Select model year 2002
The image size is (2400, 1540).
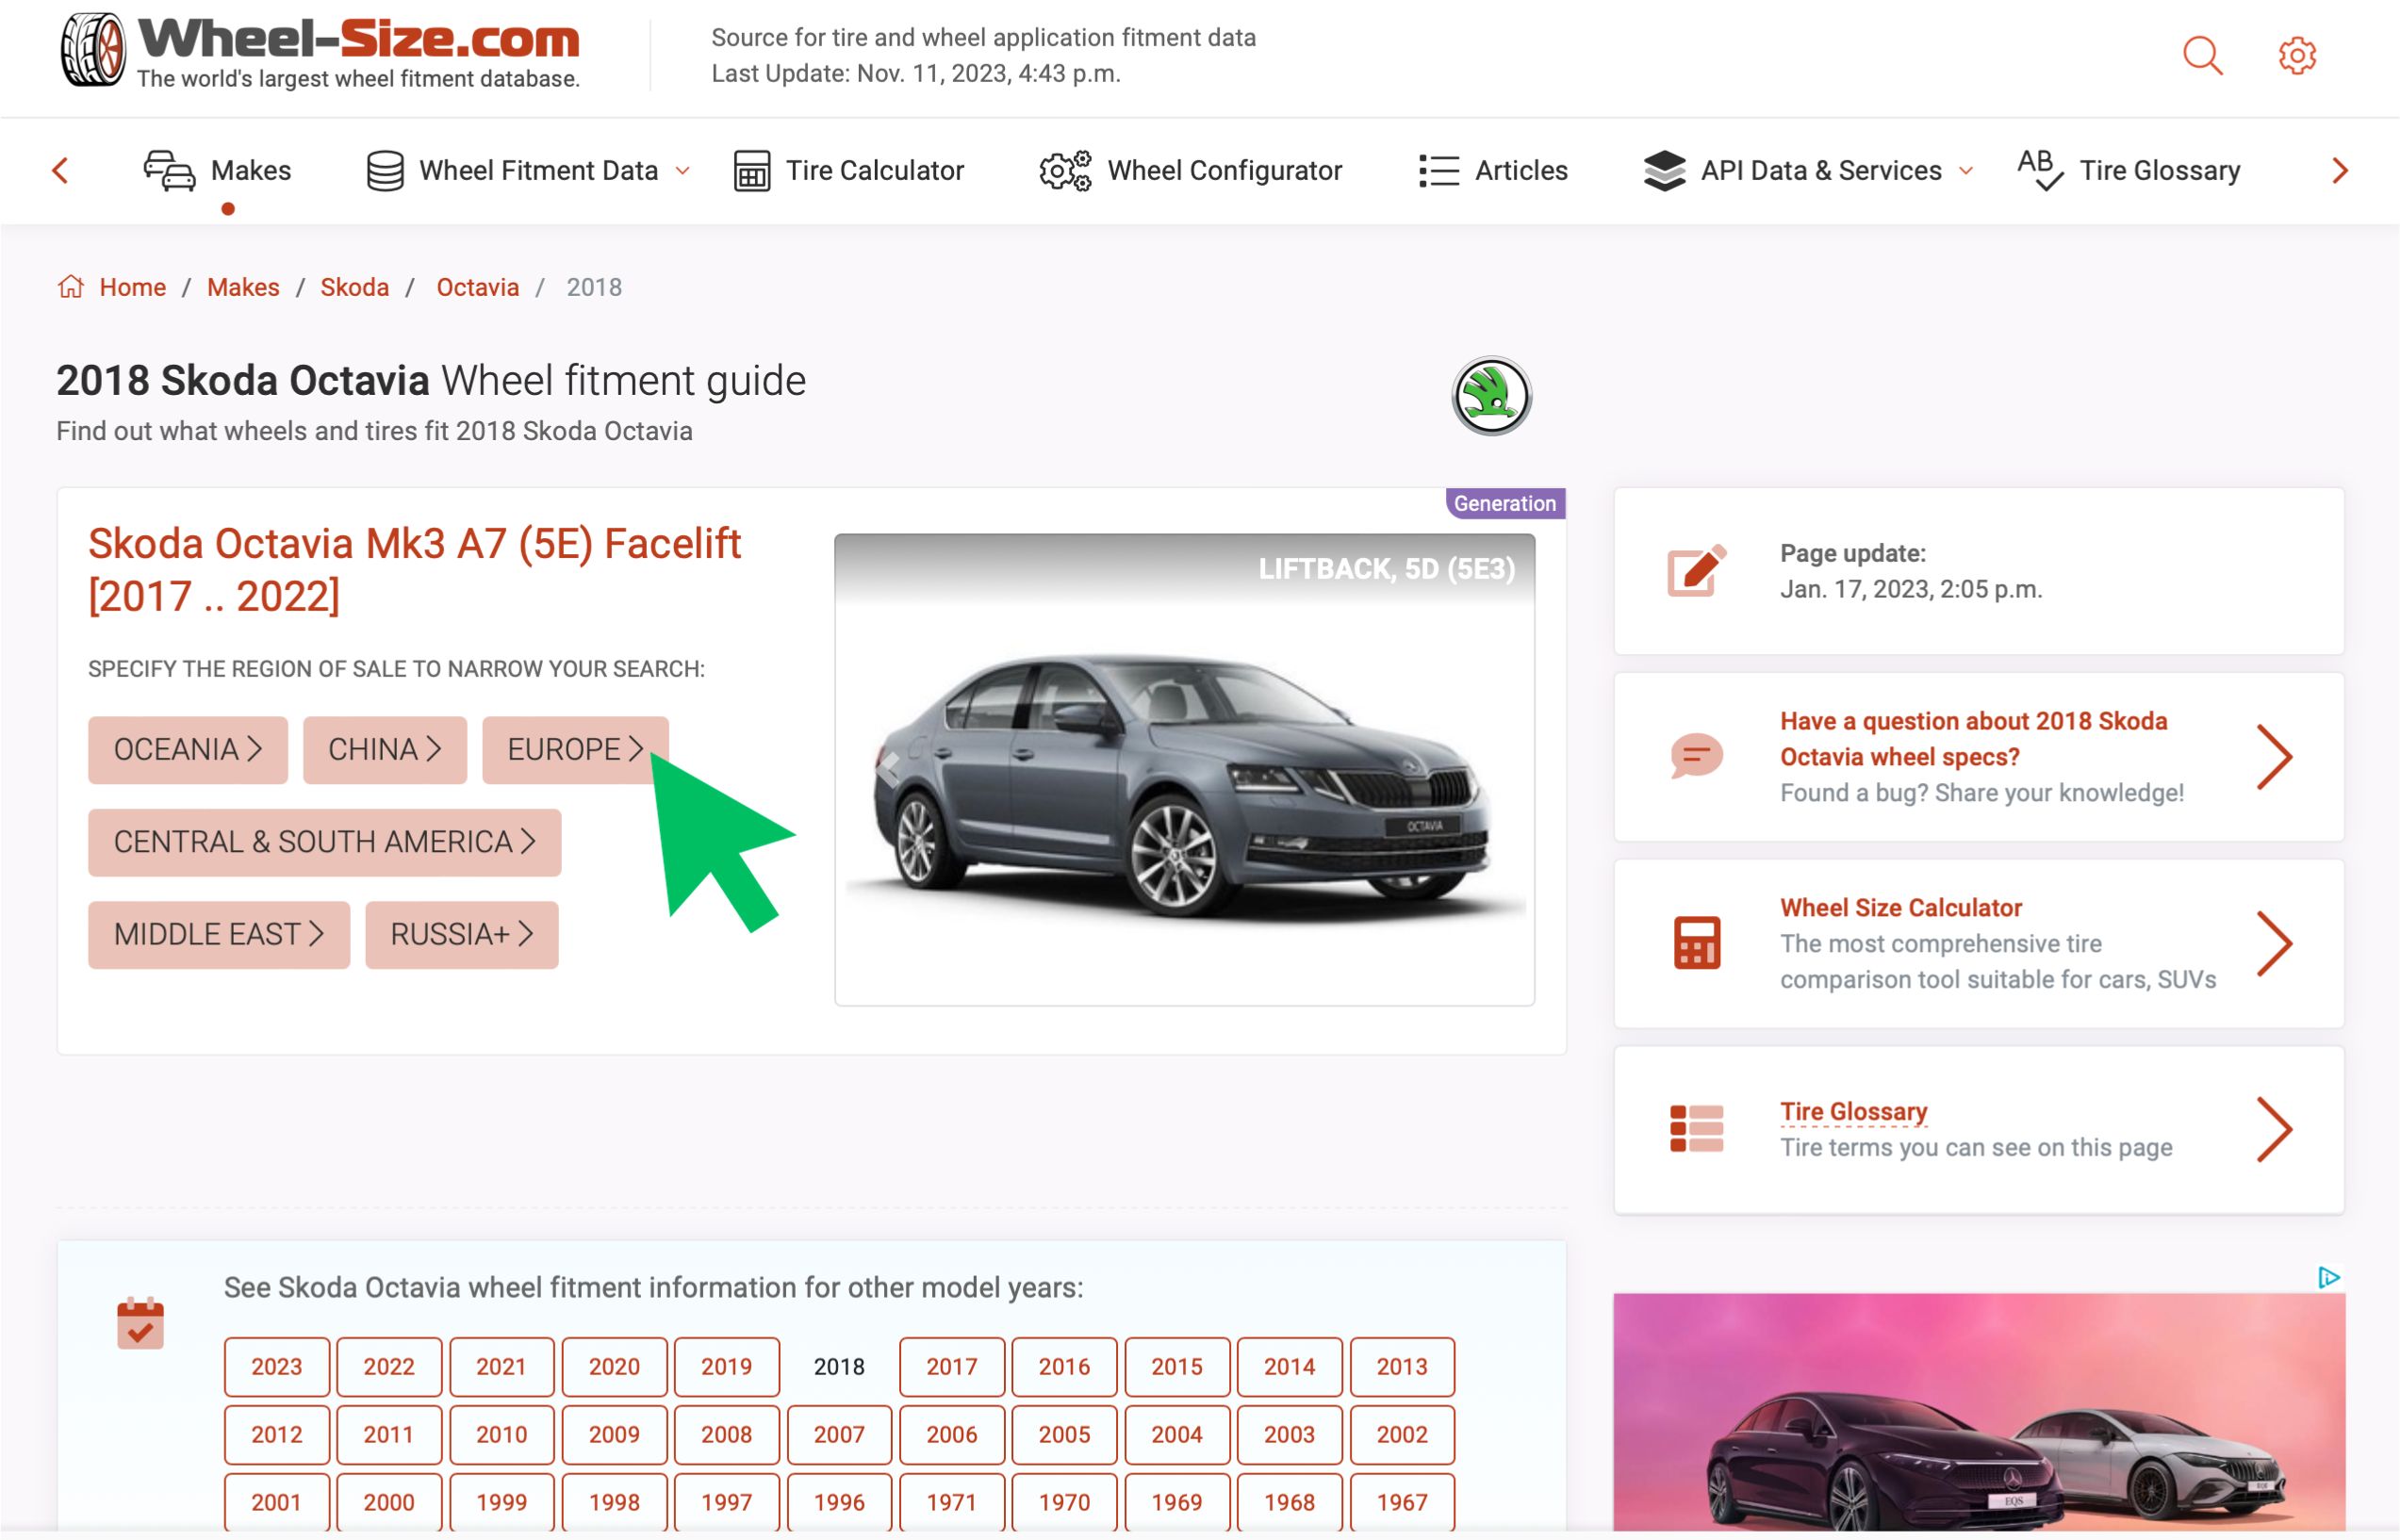[x=1402, y=1435]
